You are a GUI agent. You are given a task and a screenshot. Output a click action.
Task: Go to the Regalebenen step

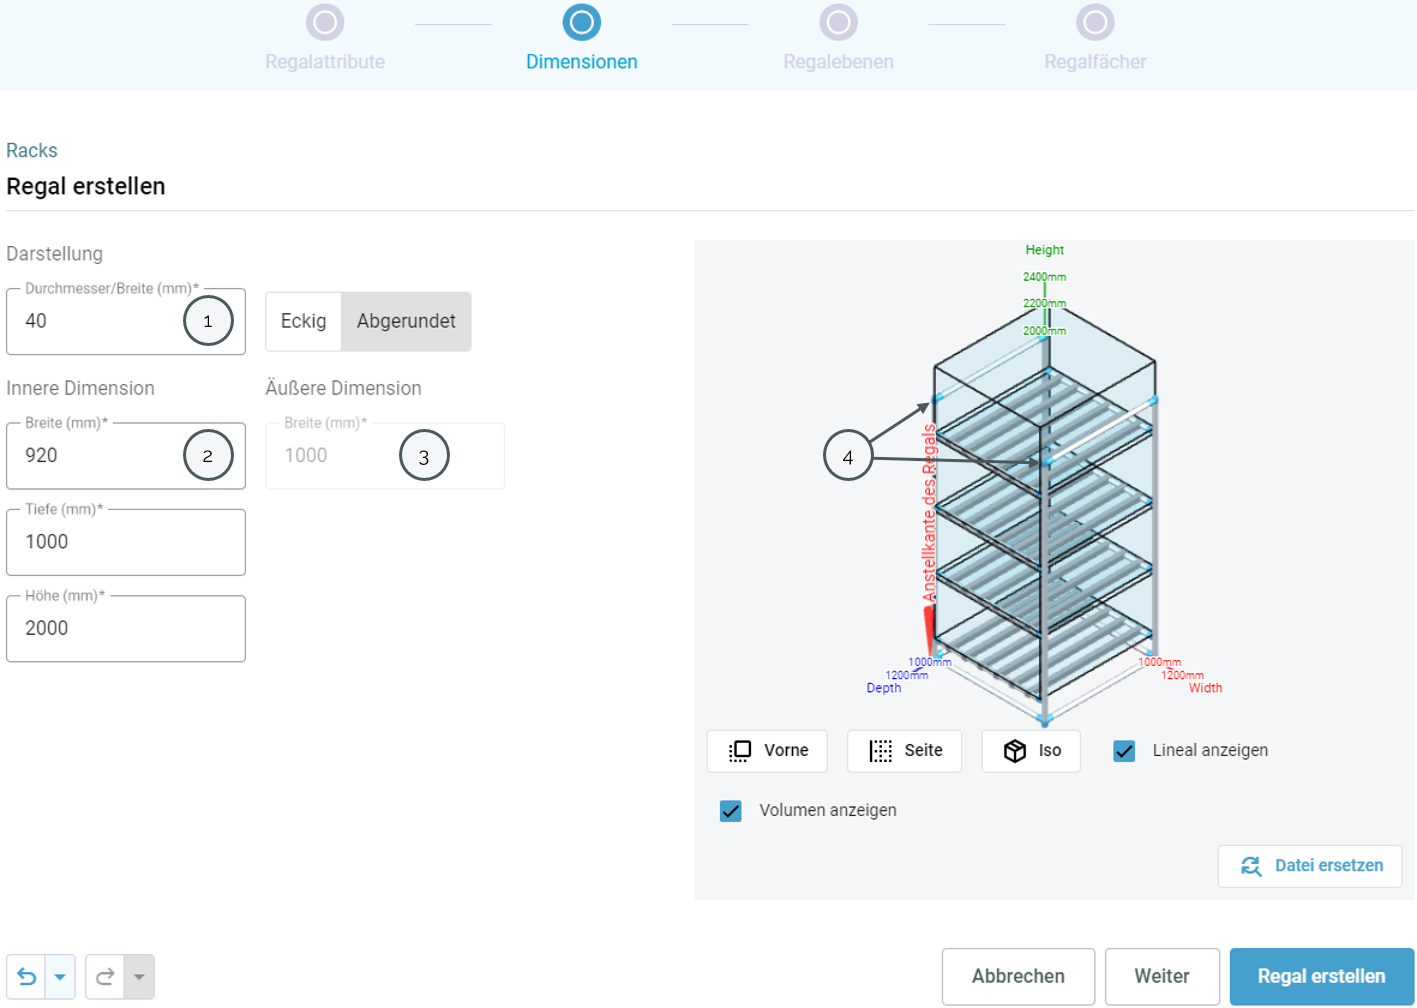[x=838, y=23]
